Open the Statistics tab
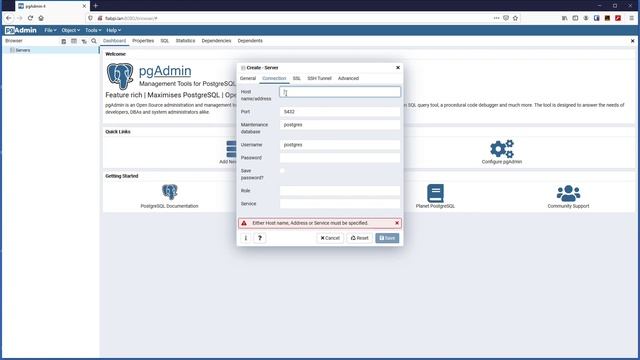This screenshot has height=360, width=640. point(185,41)
